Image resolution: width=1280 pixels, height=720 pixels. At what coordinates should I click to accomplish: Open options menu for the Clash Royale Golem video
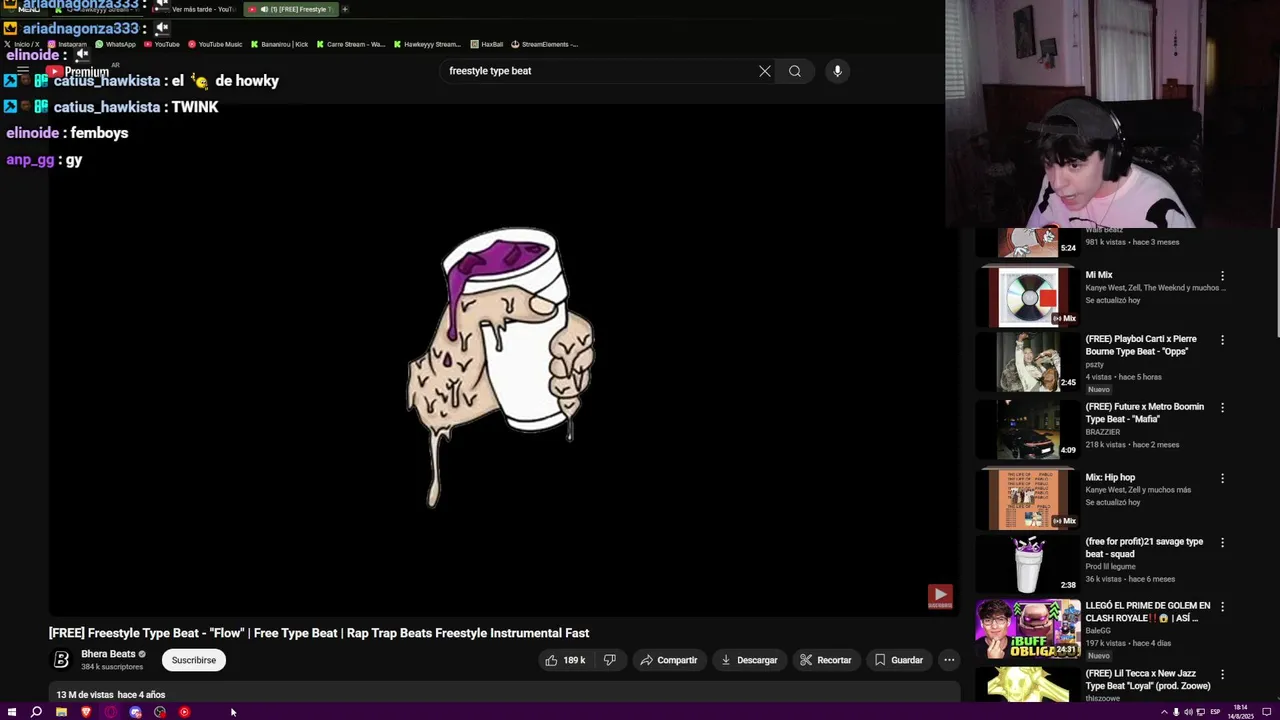[x=1222, y=607]
